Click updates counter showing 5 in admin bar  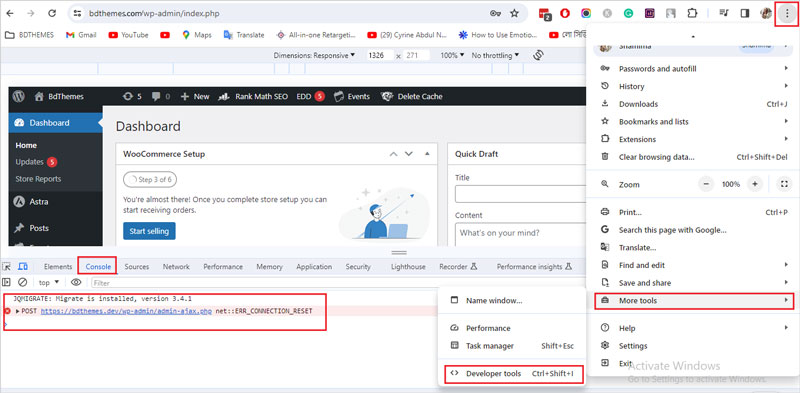pos(133,96)
